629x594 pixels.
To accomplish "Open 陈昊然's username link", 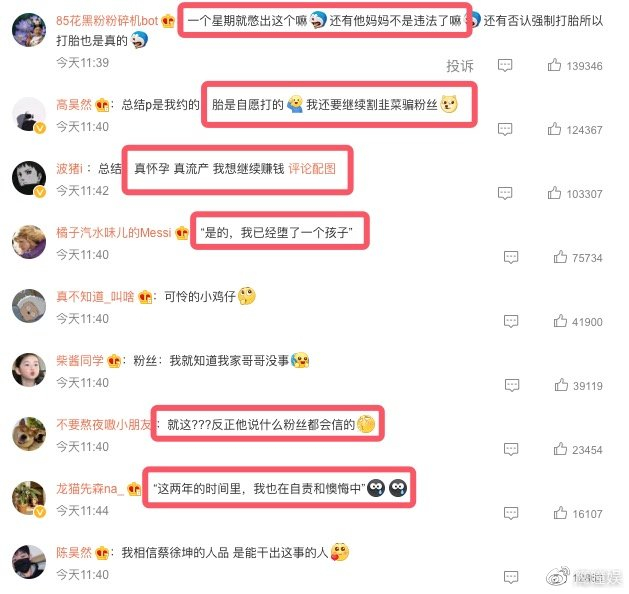I will coord(74,553).
